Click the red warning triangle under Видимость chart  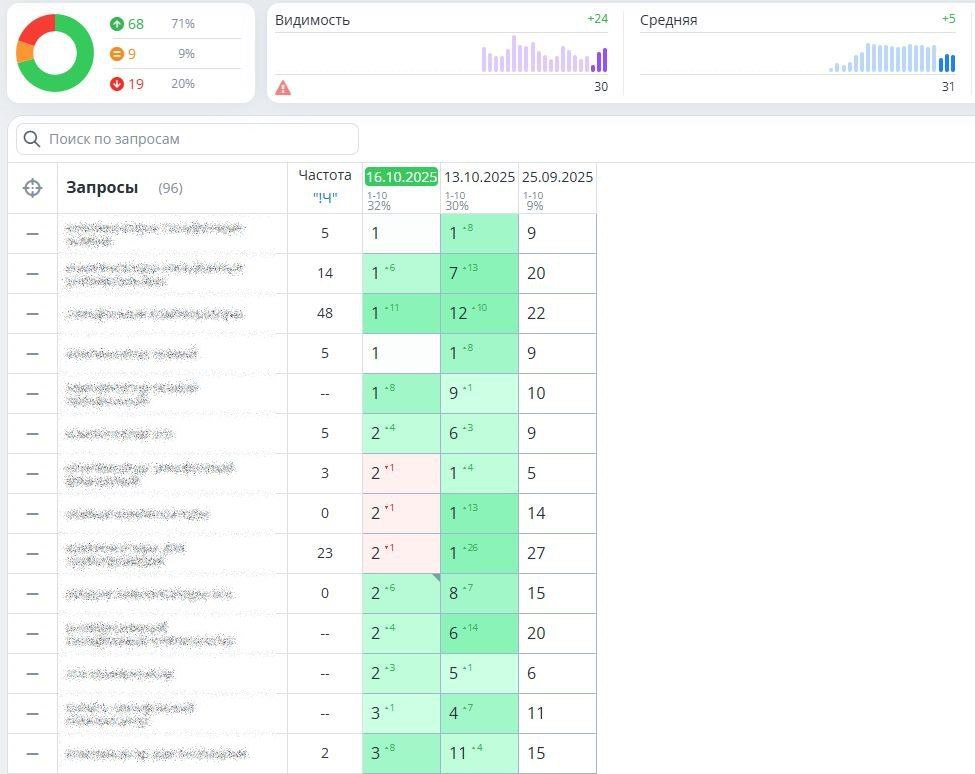(284, 88)
